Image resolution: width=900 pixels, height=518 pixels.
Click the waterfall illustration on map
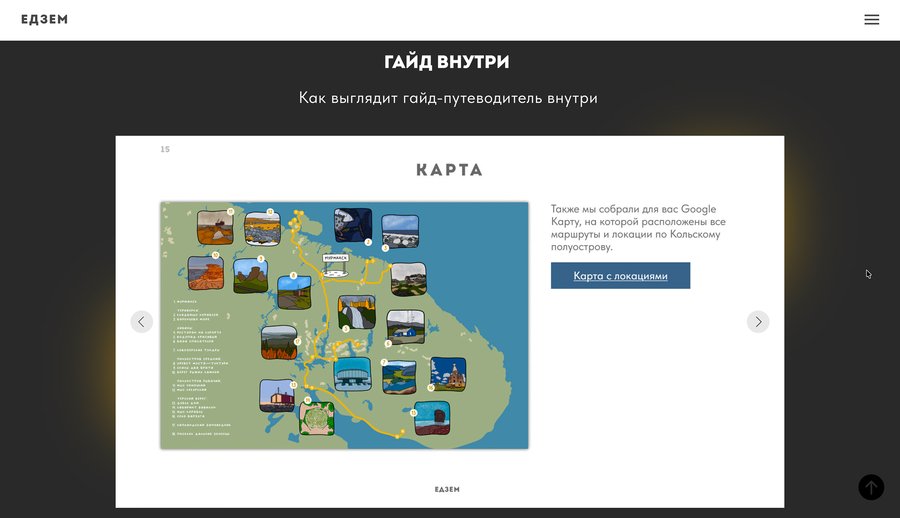tap(357, 312)
